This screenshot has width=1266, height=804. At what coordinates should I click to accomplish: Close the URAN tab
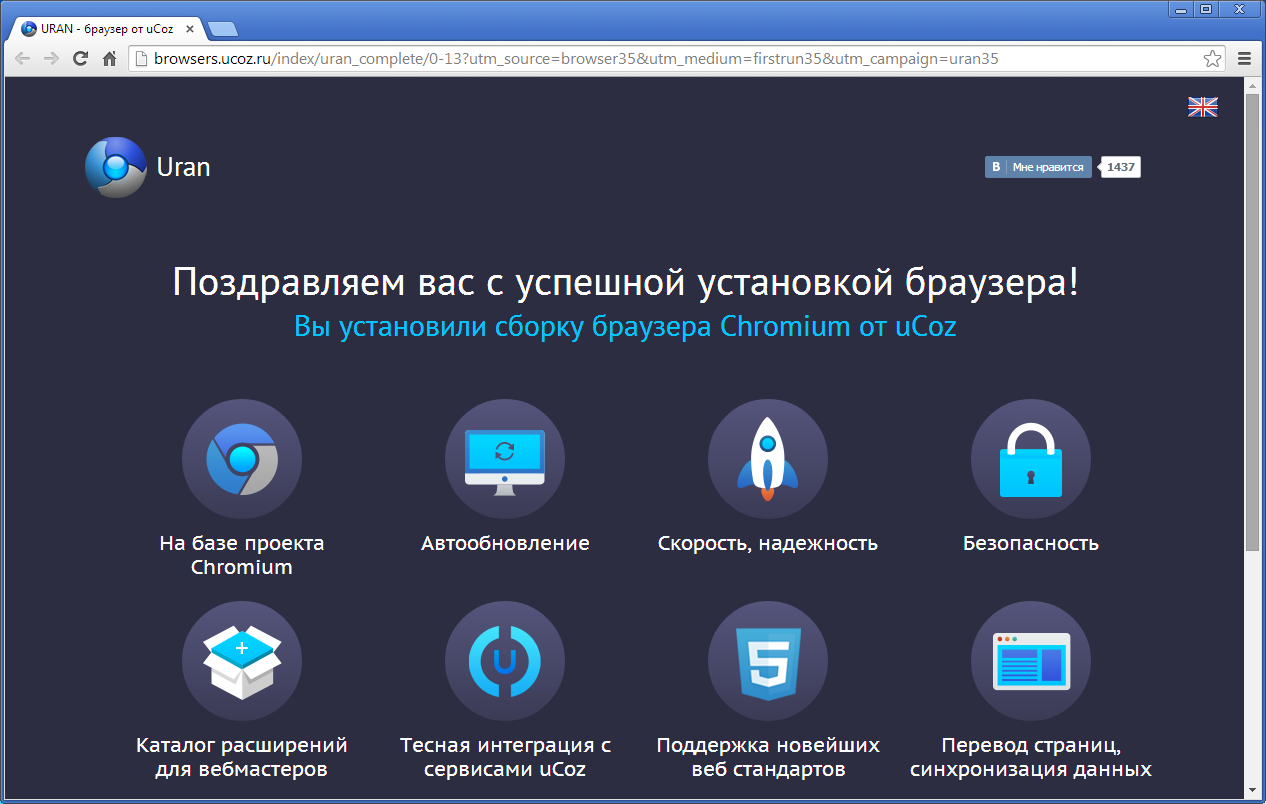click(189, 29)
